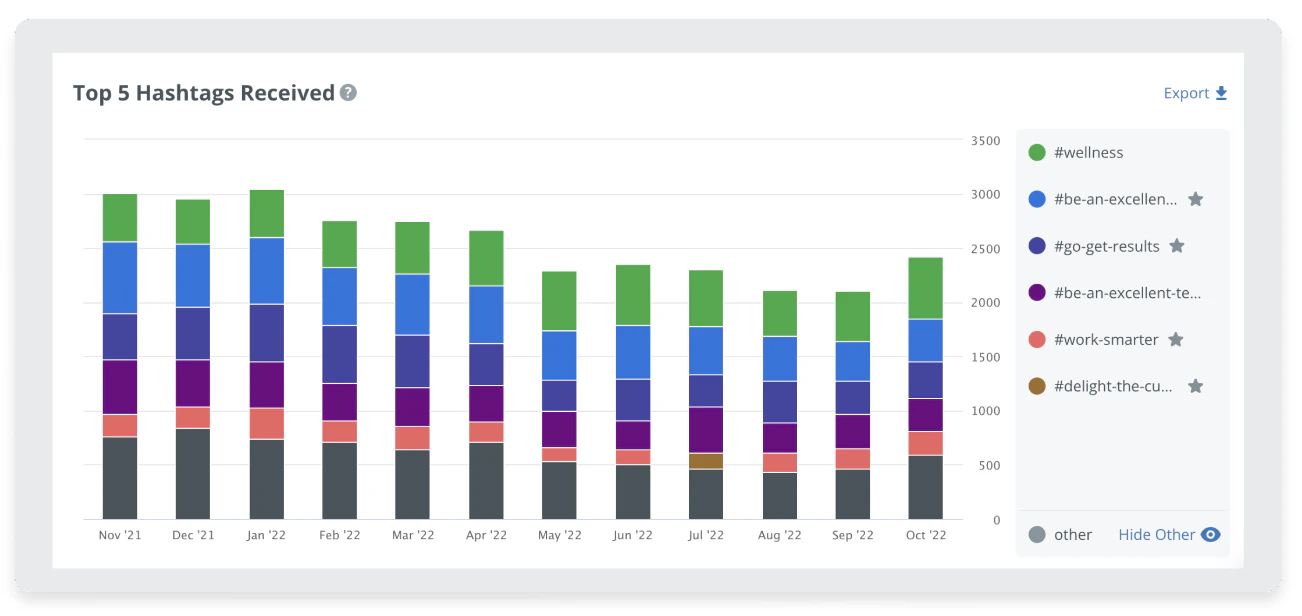Viewport: 1302px width, 616px height.
Task: Click the Export link
Action: click(1195, 93)
